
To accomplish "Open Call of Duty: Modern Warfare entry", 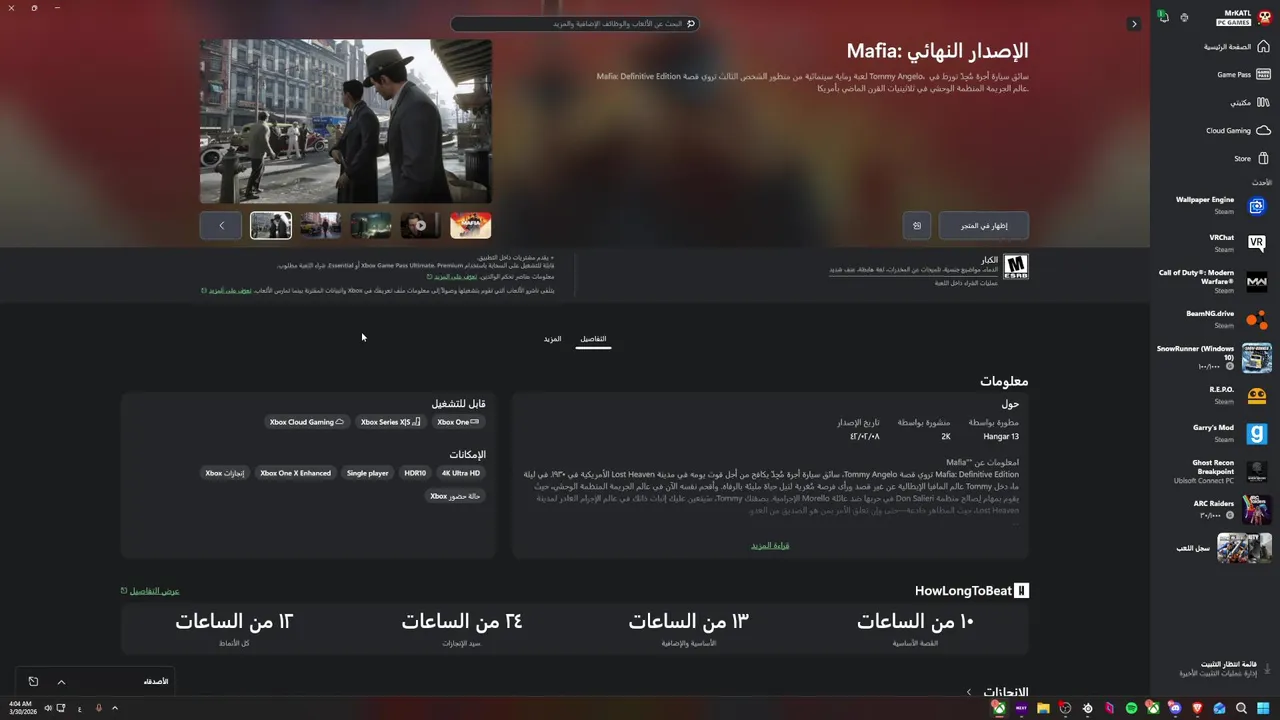I will (x=1213, y=281).
